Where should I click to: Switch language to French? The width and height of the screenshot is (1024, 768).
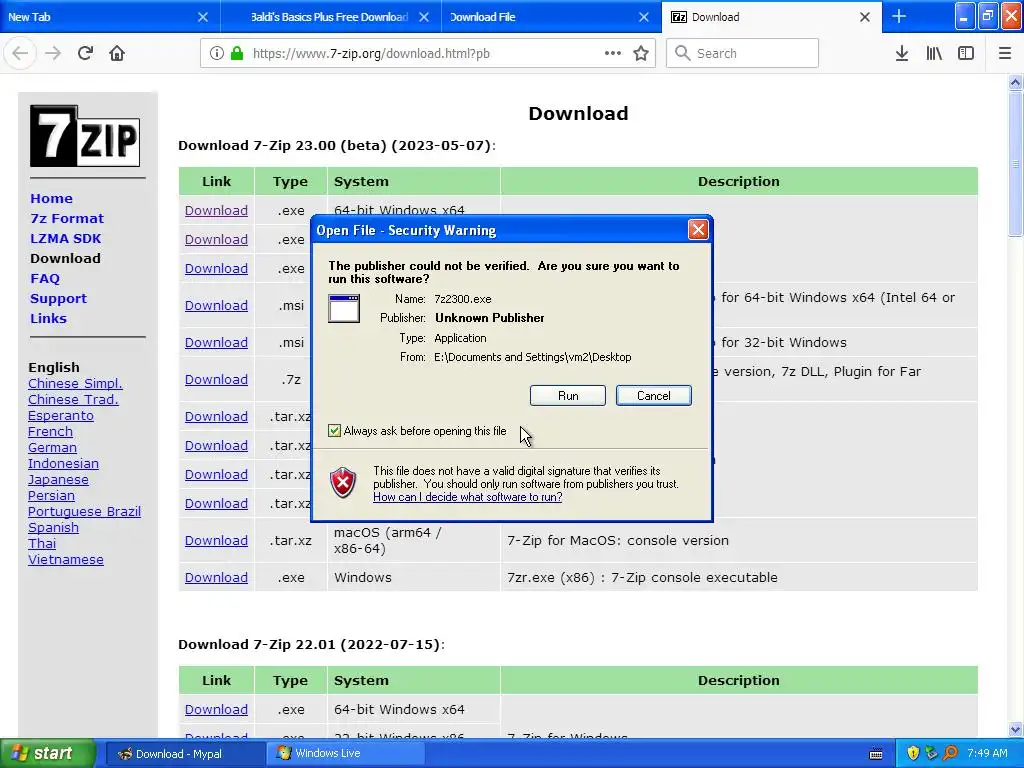pyautogui.click(x=50, y=432)
